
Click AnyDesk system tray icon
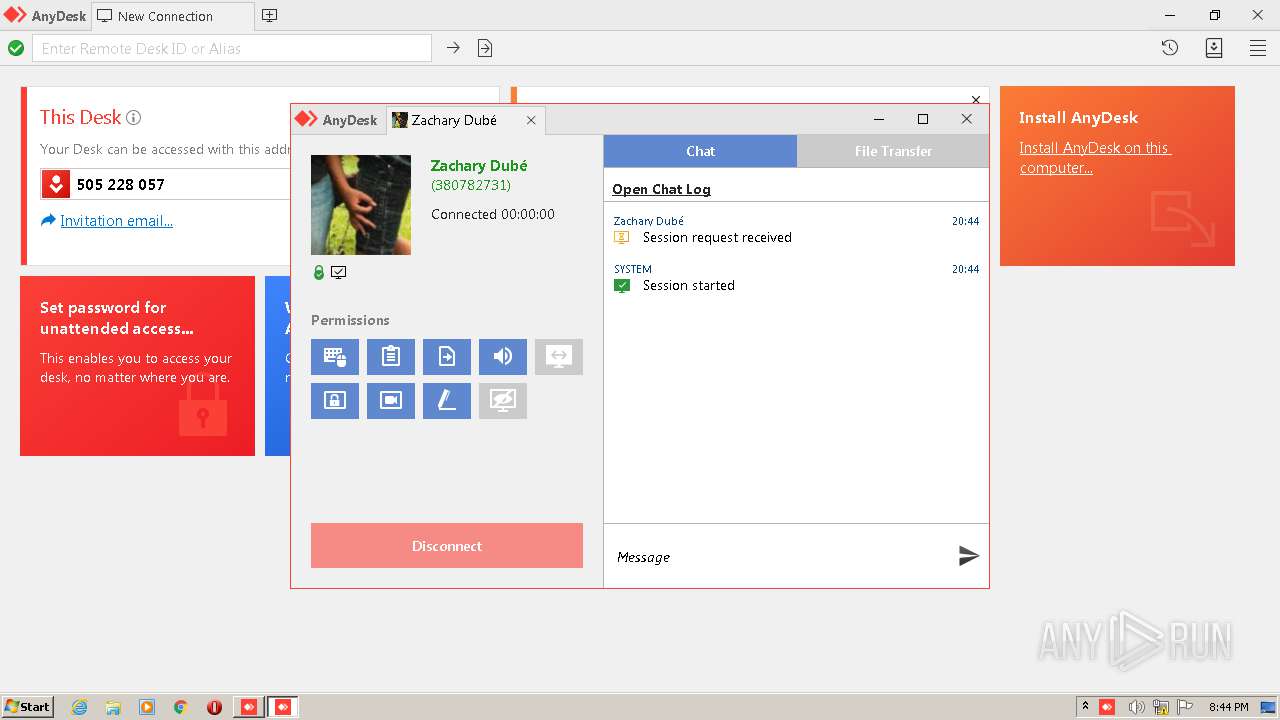click(1107, 707)
